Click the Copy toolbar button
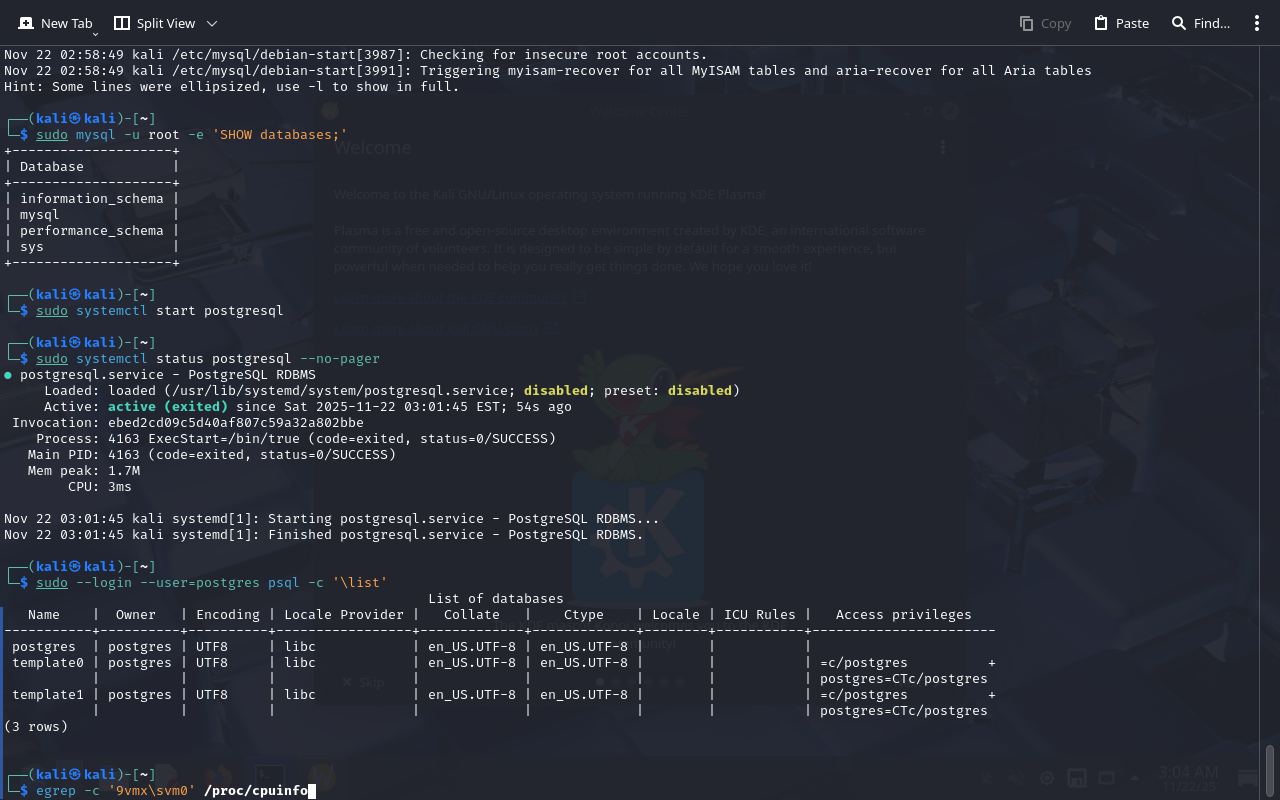1280x800 pixels. (x=1045, y=23)
